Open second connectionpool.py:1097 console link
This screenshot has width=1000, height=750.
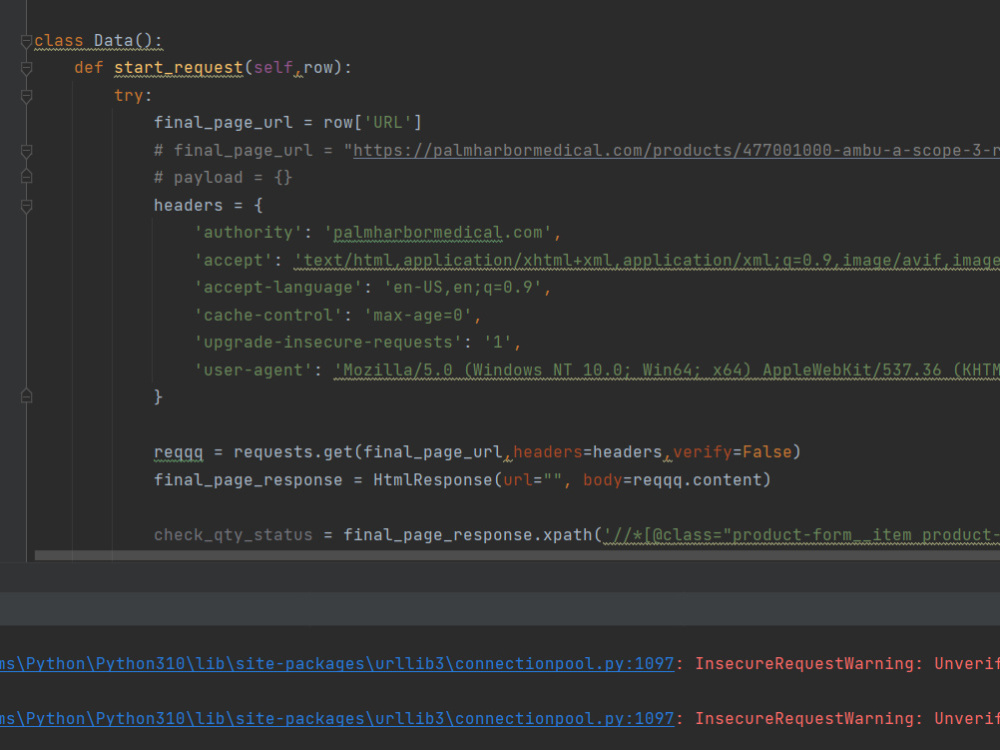coord(337,719)
